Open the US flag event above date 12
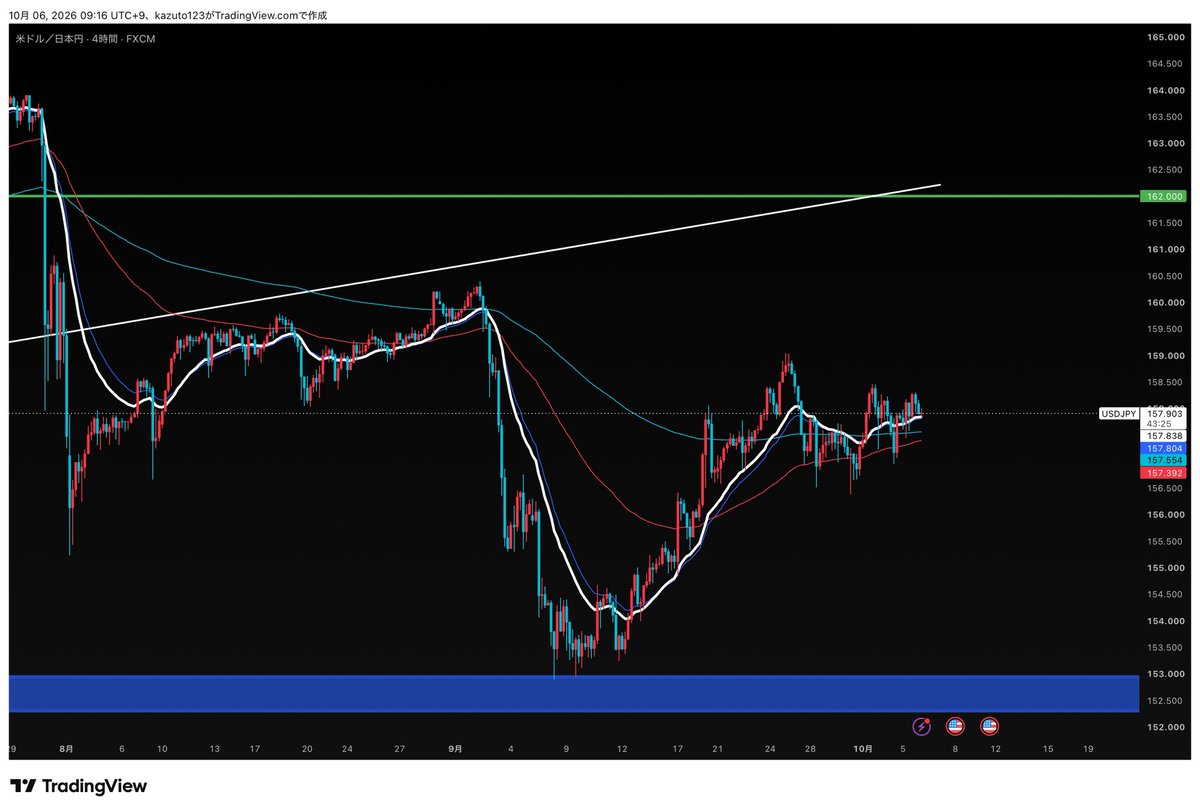 click(990, 727)
